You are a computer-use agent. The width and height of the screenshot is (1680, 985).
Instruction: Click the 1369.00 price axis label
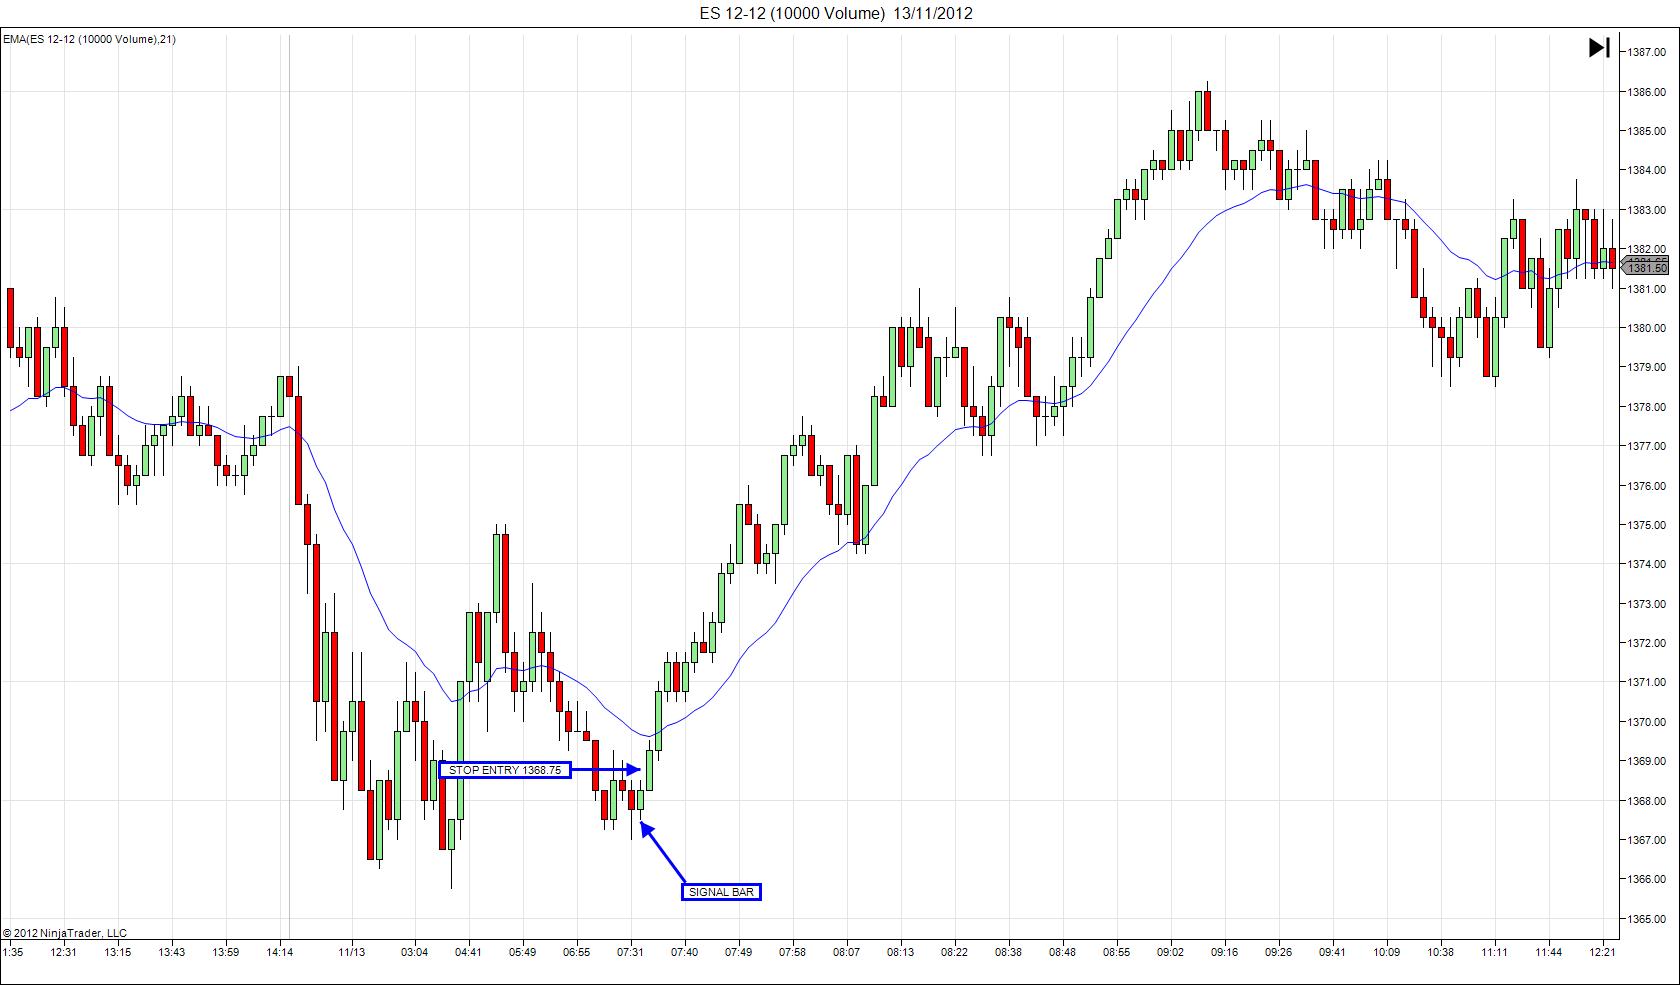click(x=1646, y=761)
